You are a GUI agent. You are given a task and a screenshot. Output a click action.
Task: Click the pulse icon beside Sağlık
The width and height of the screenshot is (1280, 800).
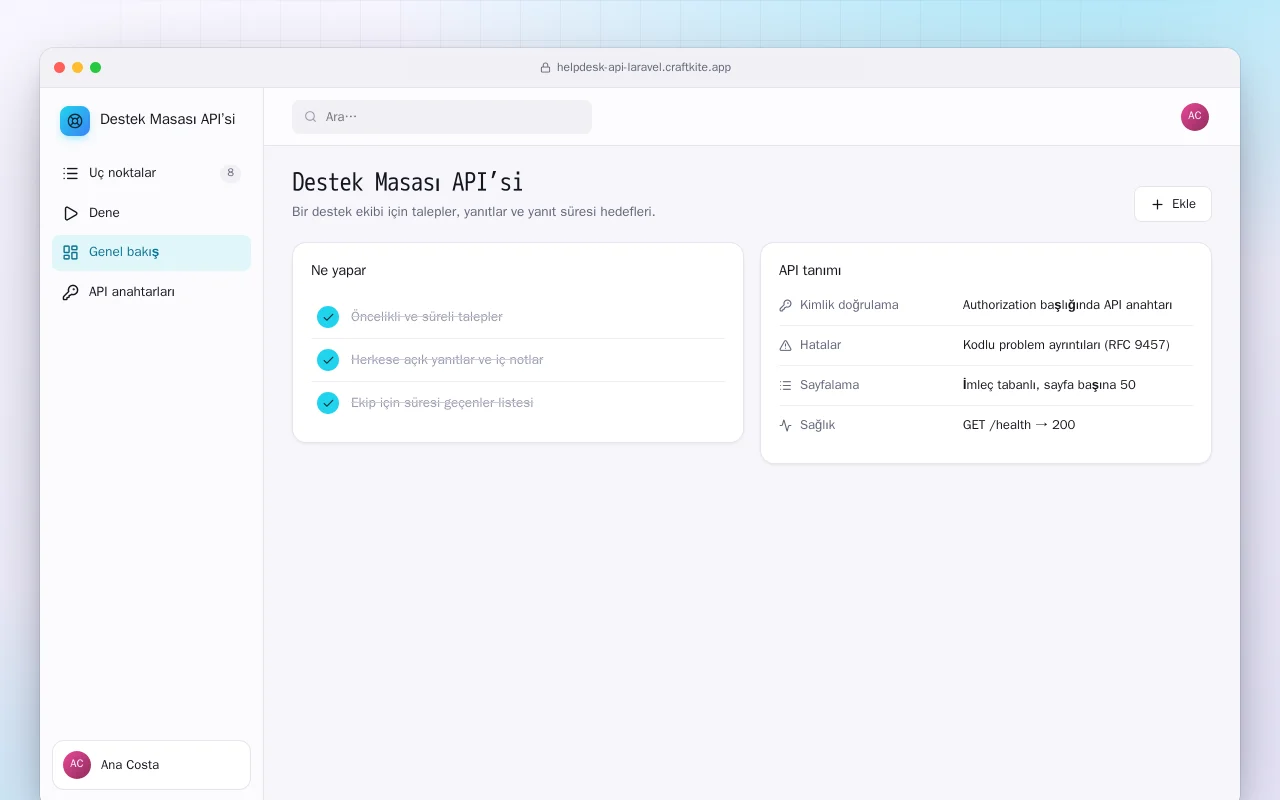point(785,425)
